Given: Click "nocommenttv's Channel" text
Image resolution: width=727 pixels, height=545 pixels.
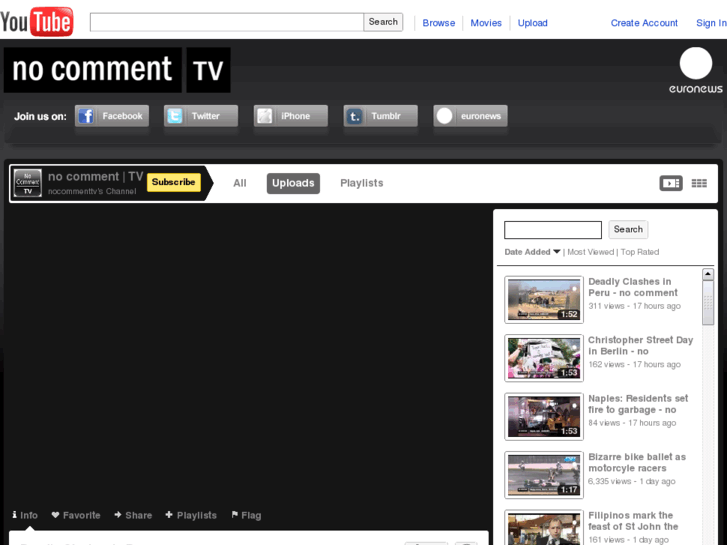Looking at the screenshot, I should click(92, 191).
